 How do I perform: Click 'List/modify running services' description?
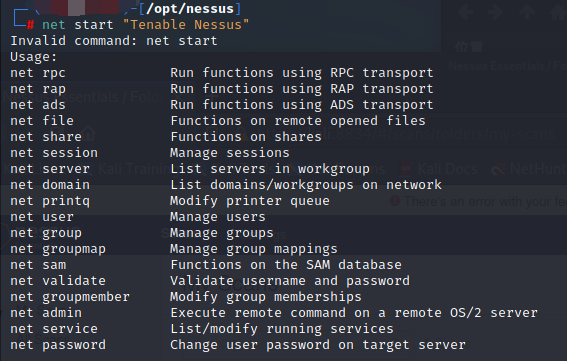coord(282,329)
